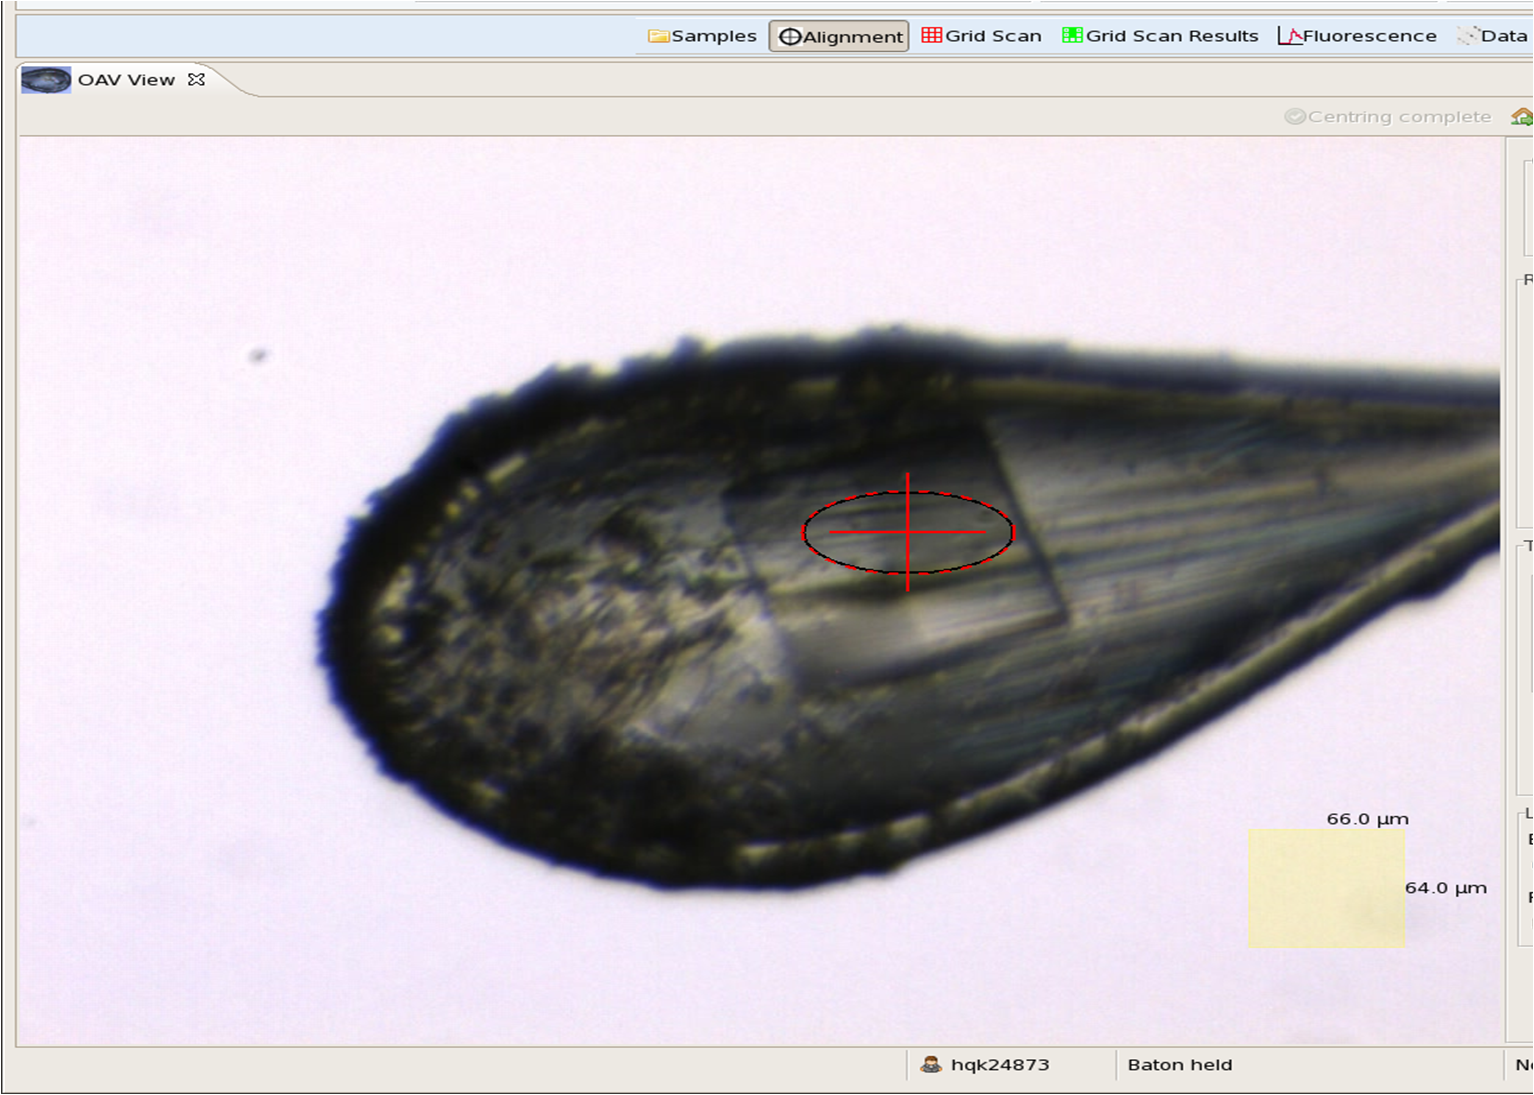Click the 66.0 µm width label
This screenshot has height=1095, width=1534.
click(x=1367, y=819)
